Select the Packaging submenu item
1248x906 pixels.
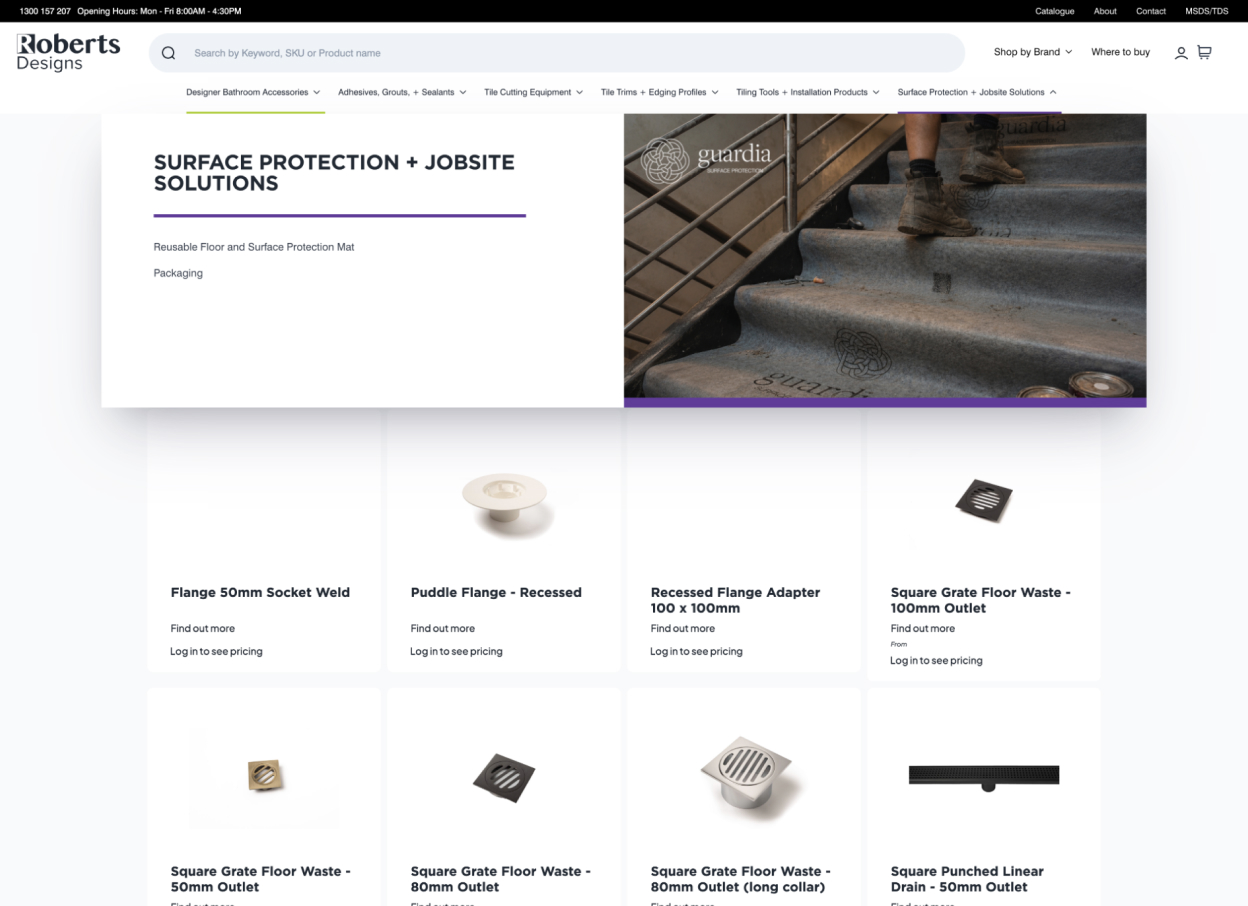(178, 273)
